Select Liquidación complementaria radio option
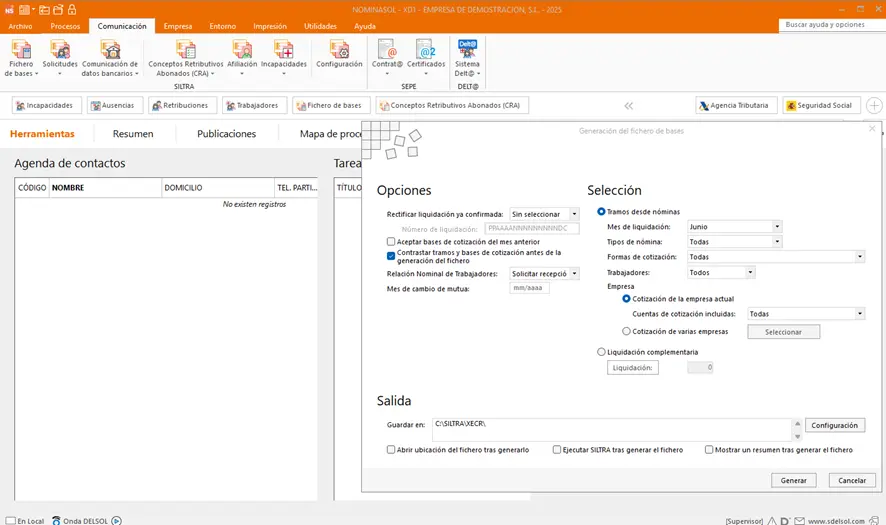This screenshot has height=525, width=886. click(601, 352)
